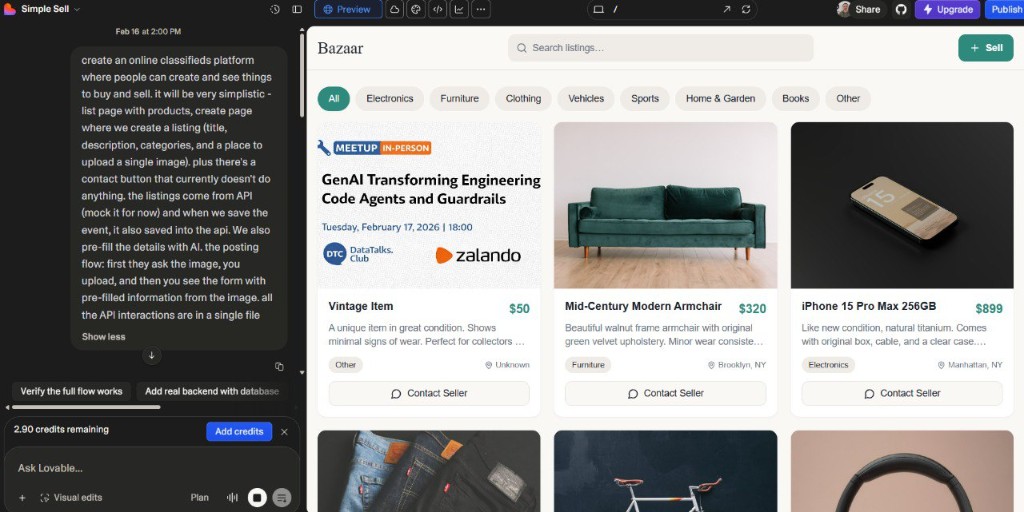Screen dimensions: 1024x512
Task: Open the GitHub integration icon
Action: coord(901,10)
